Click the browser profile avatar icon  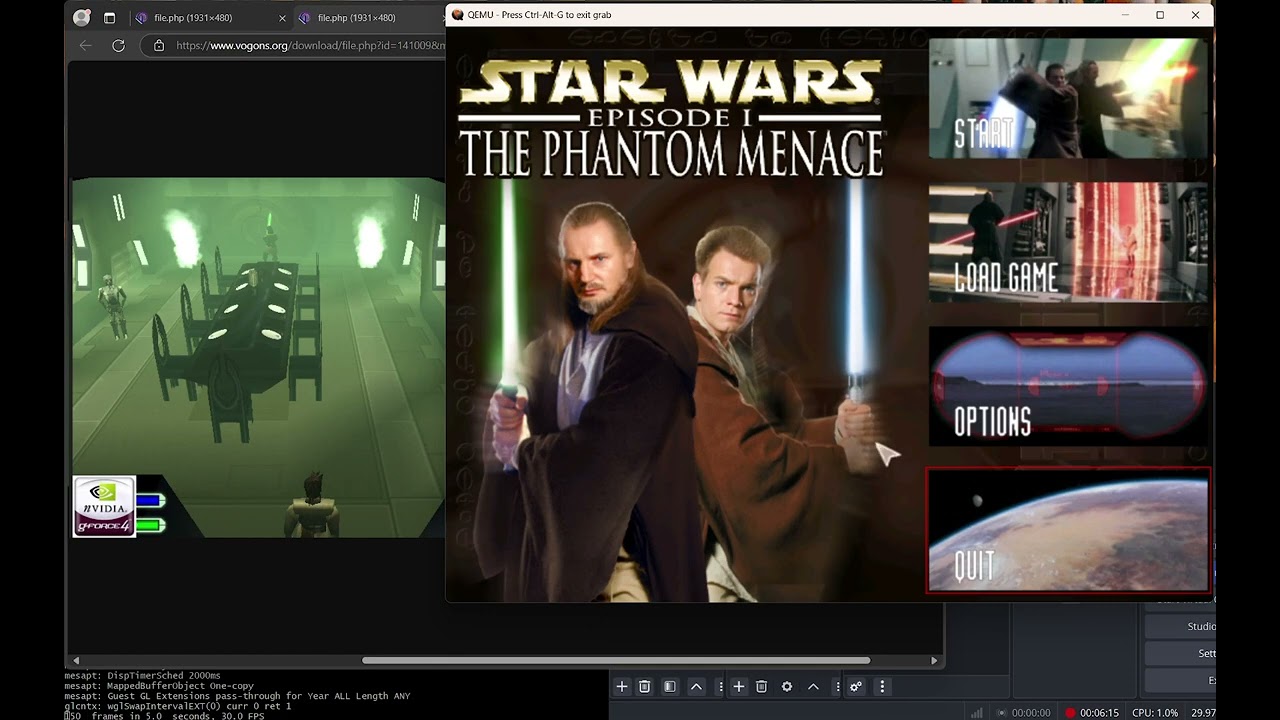point(82,17)
